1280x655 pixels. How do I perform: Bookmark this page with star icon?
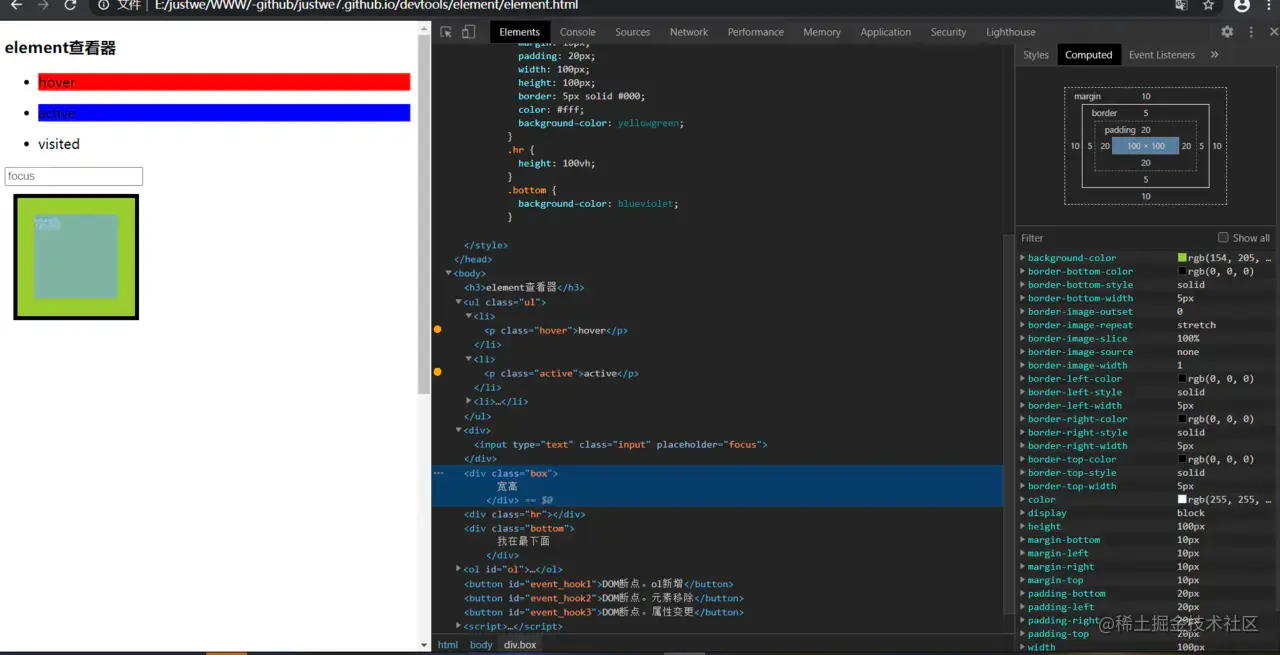click(x=1208, y=5)
